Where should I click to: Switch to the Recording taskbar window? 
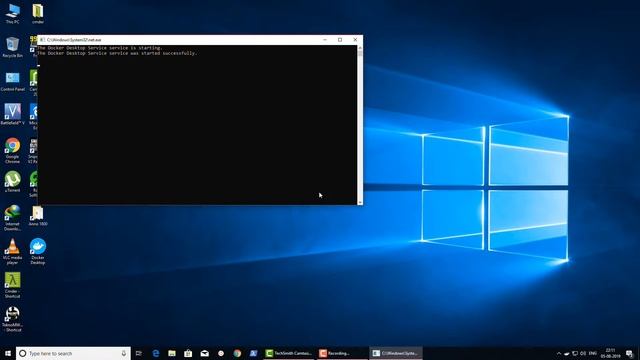(342, 353)
